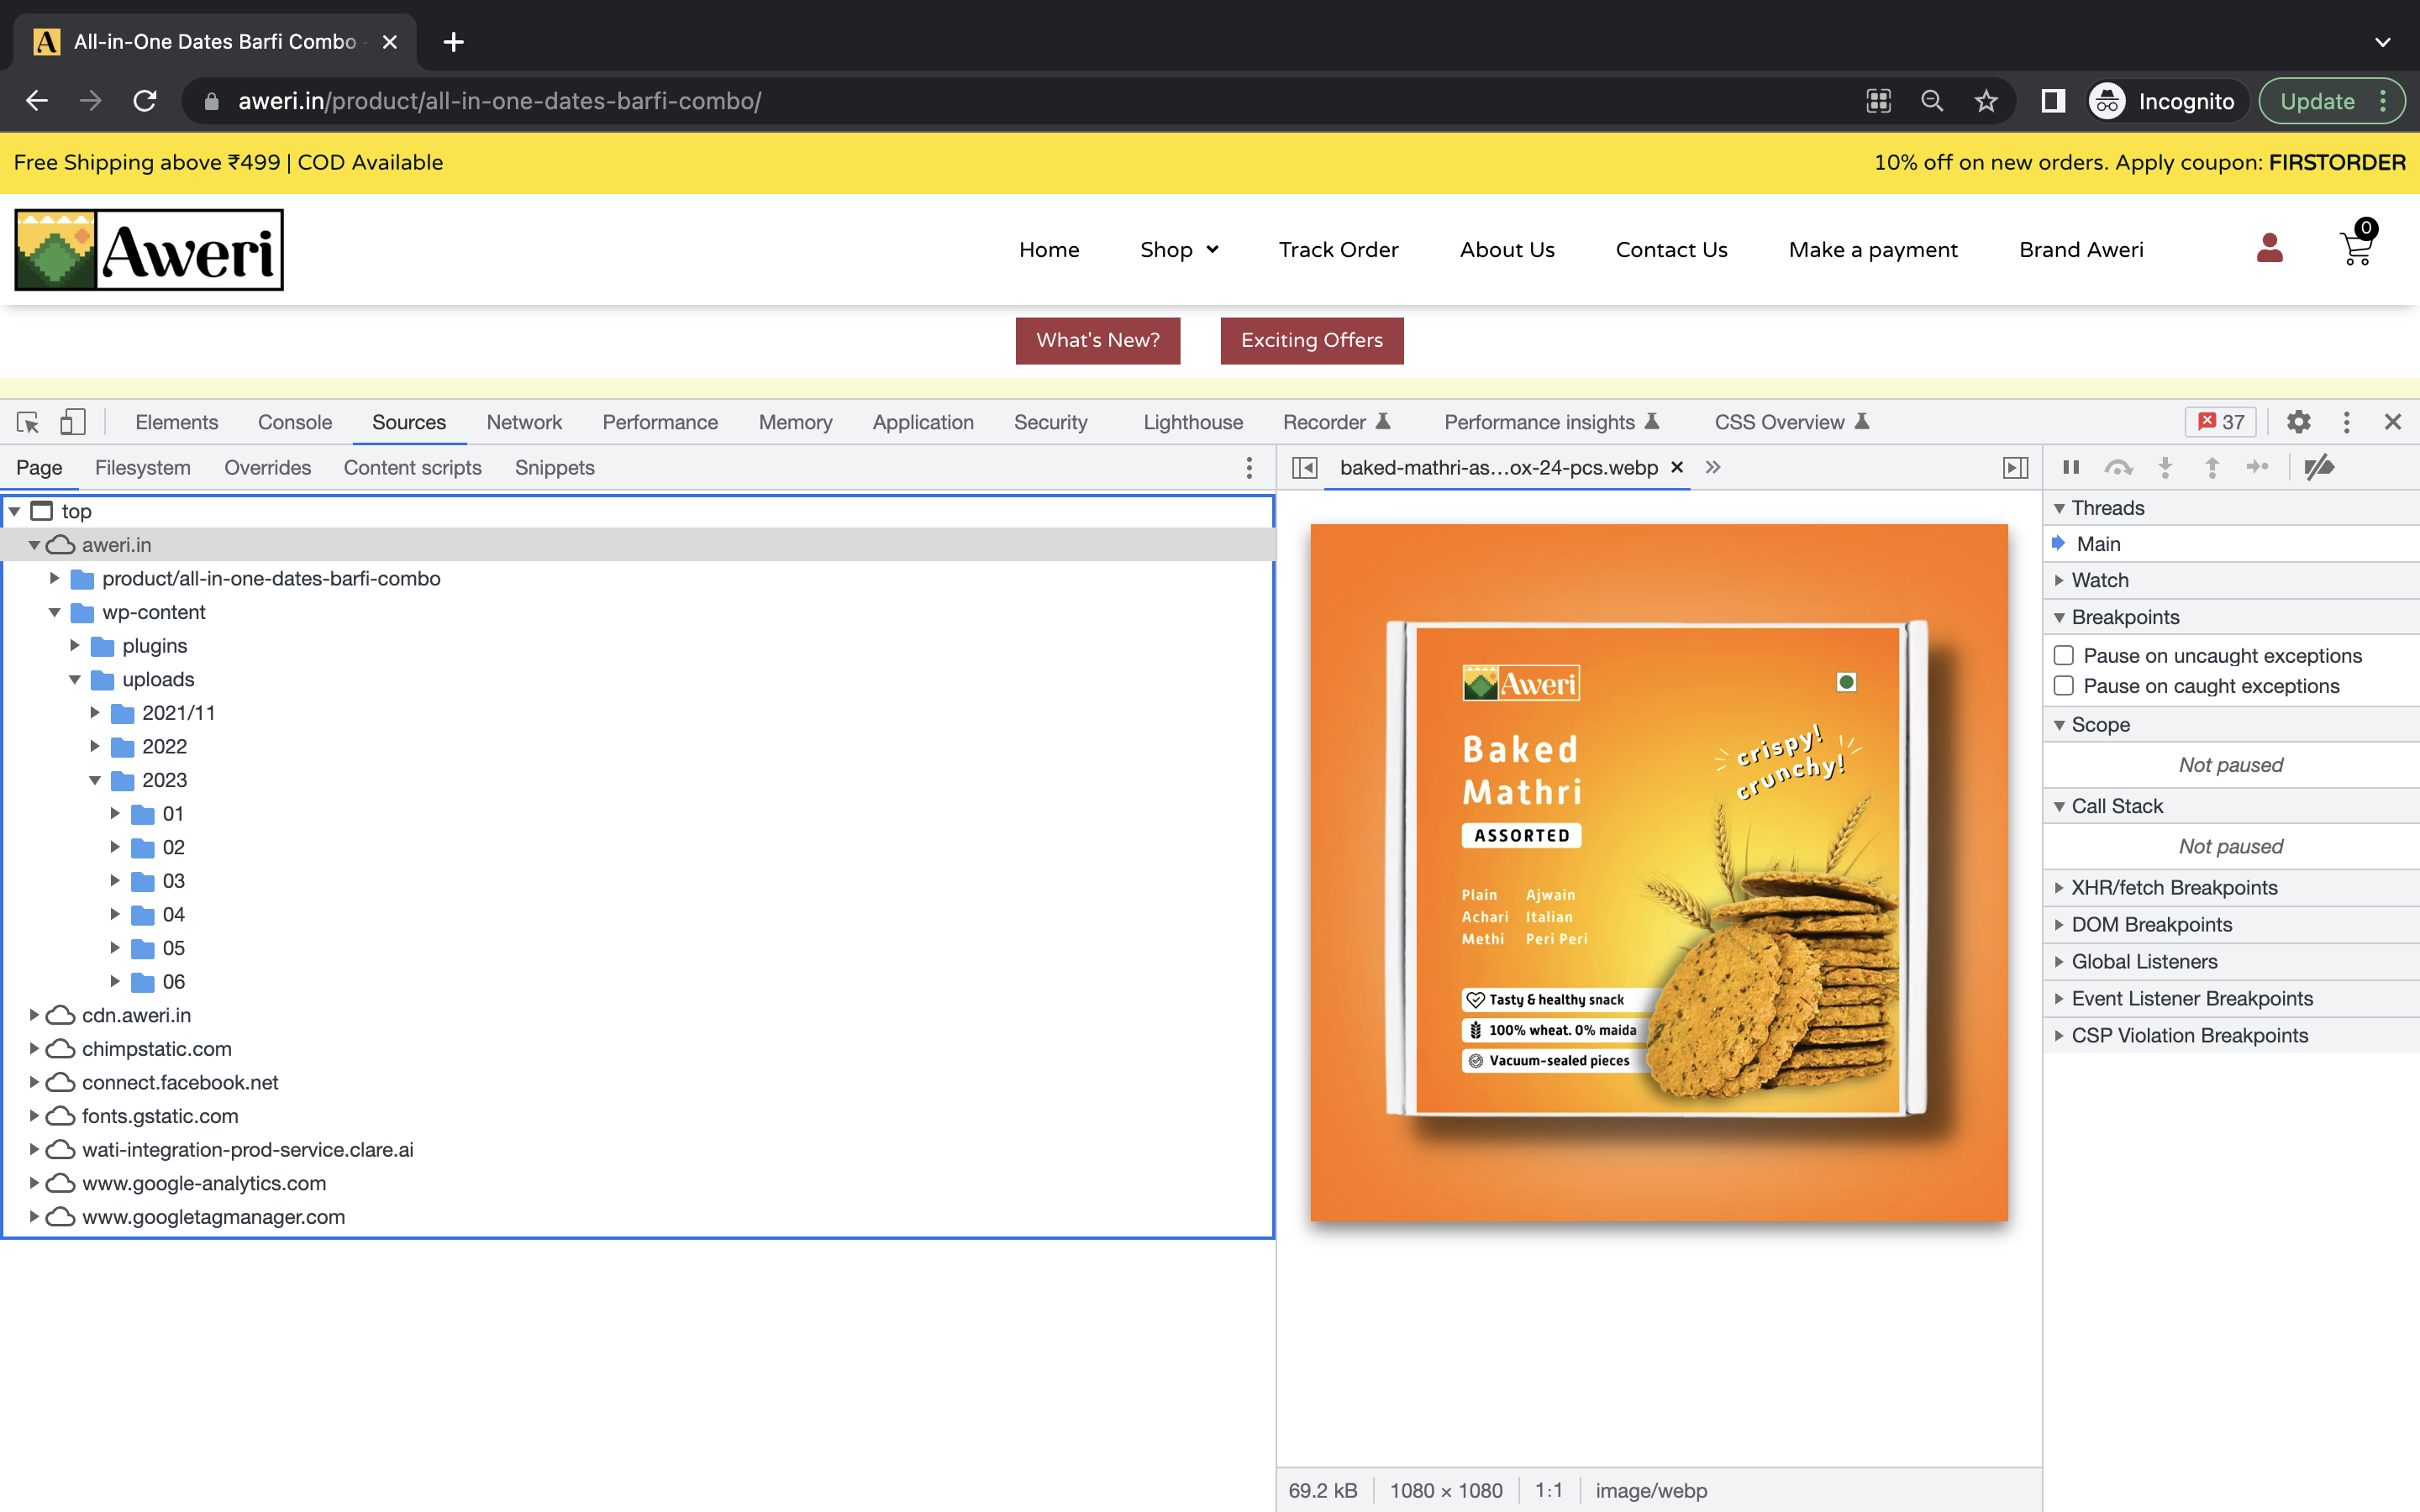Open the Lighthouse panel
Image resolution: width=2420 pixels, height=1512 pixels.
click(1193, 422)
